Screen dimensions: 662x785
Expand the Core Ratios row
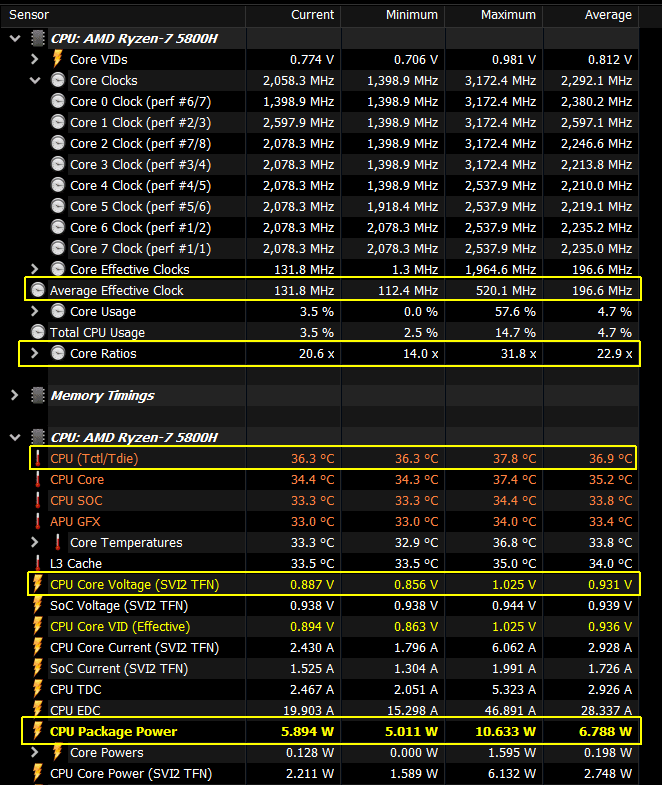click(35, 353)
